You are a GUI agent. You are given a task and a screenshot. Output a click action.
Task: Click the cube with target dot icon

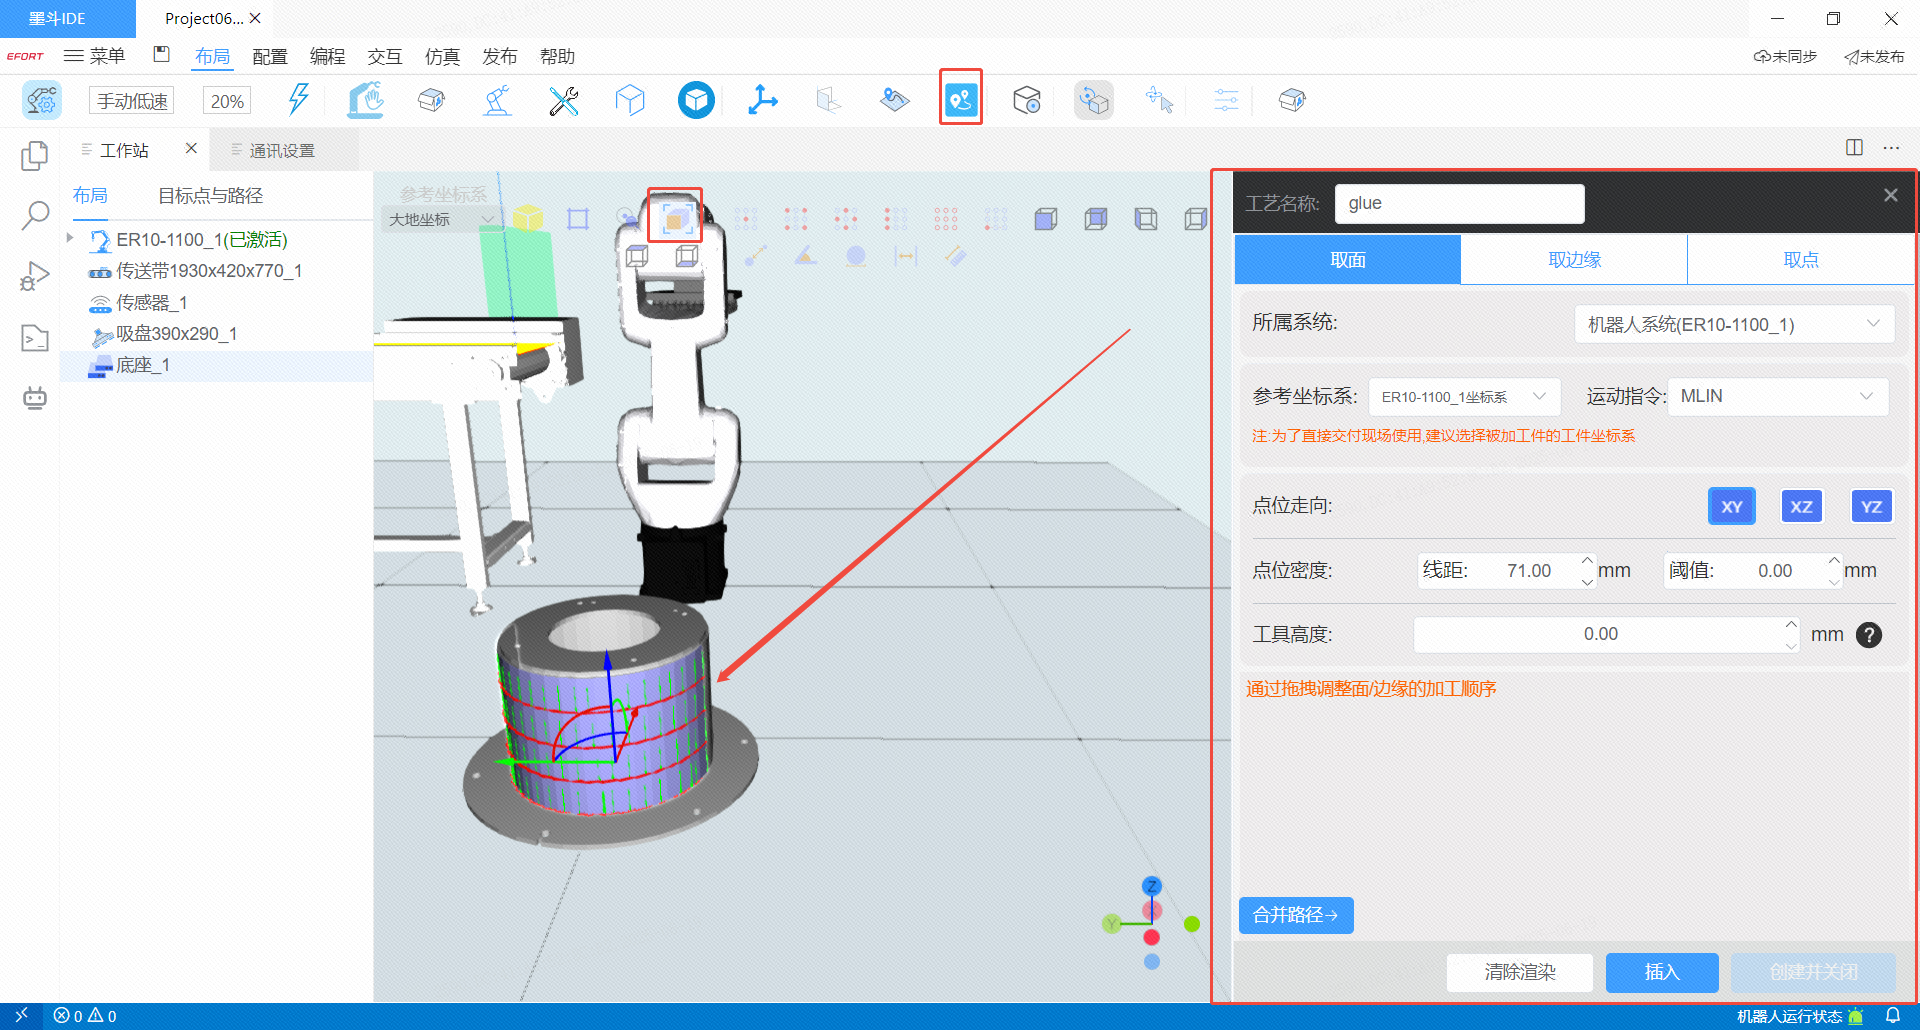tap(1027, 100)
